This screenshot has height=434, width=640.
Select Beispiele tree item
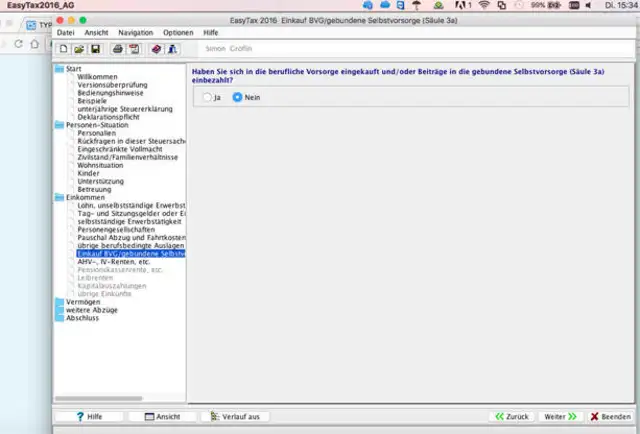[x=92, y=101]
